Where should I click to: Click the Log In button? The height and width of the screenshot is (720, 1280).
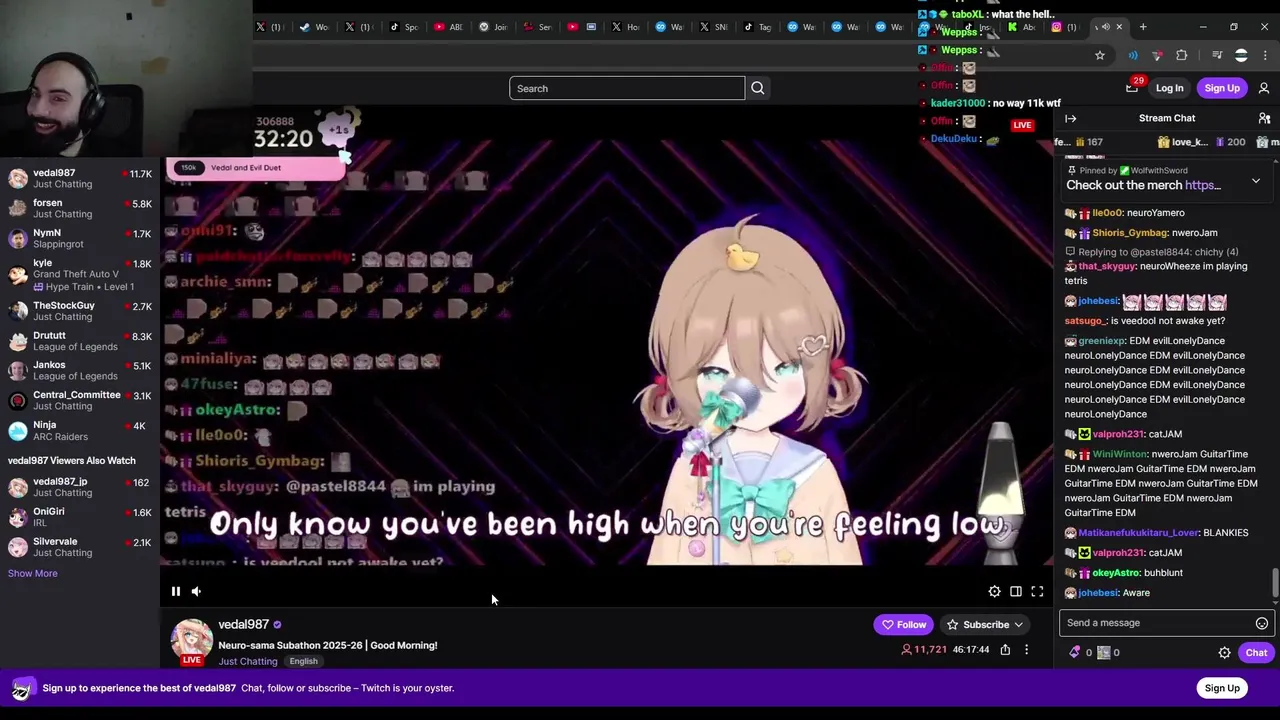(x=1169, y=88)
